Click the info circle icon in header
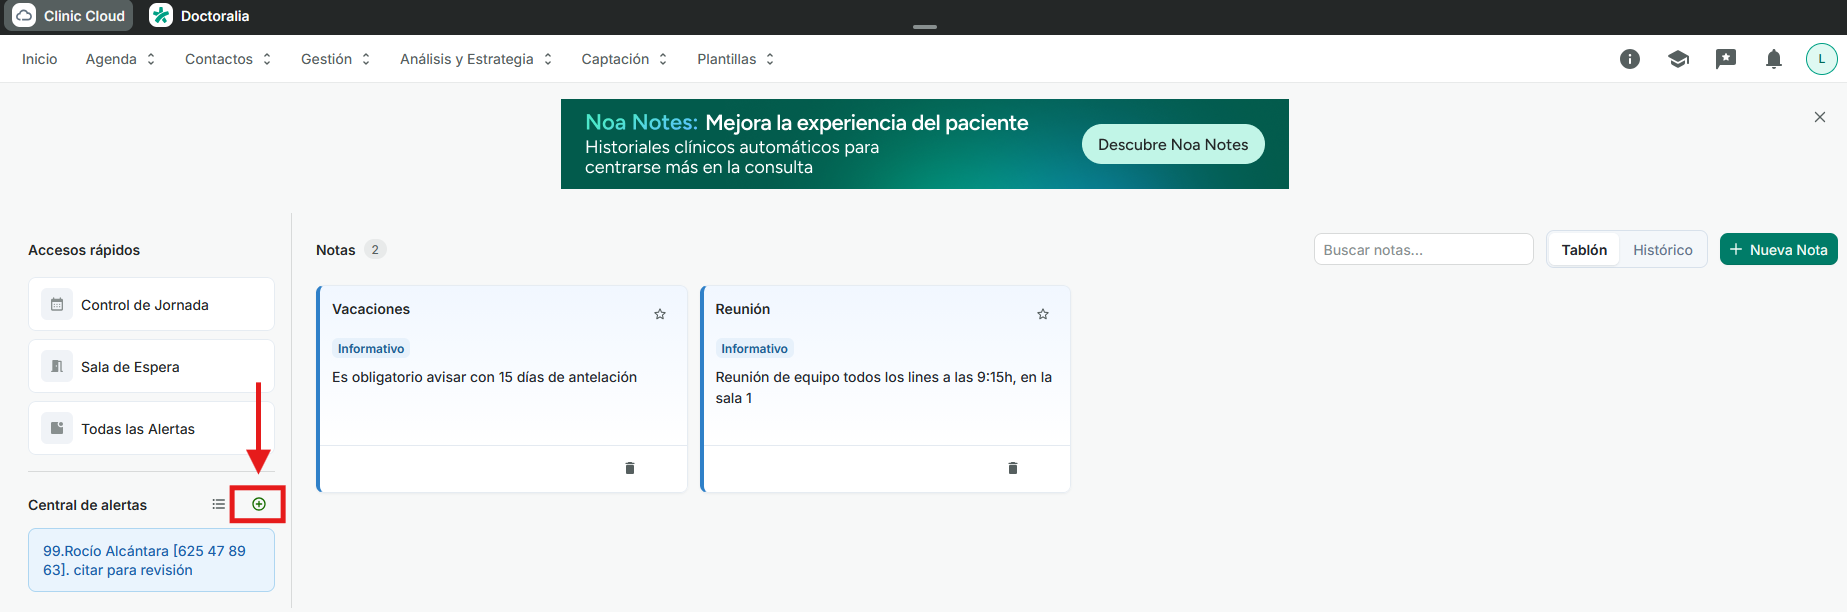The width and height of the screenshot is (1847, 612). (x=1630, y=59)
